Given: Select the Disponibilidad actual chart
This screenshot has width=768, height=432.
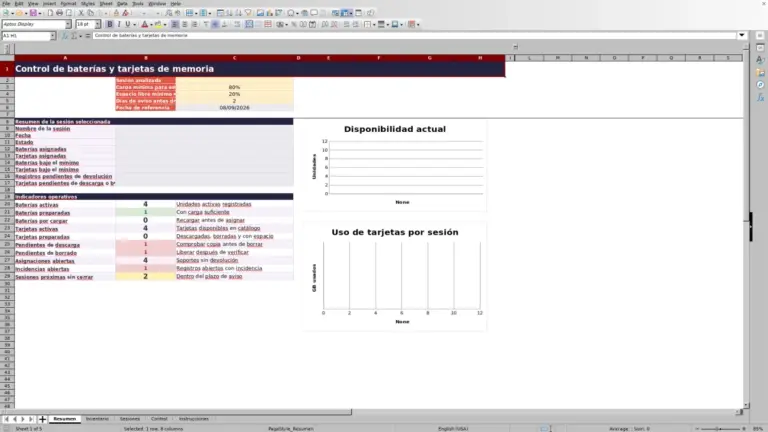Looking at the screenshot, I should click(395, 166).
